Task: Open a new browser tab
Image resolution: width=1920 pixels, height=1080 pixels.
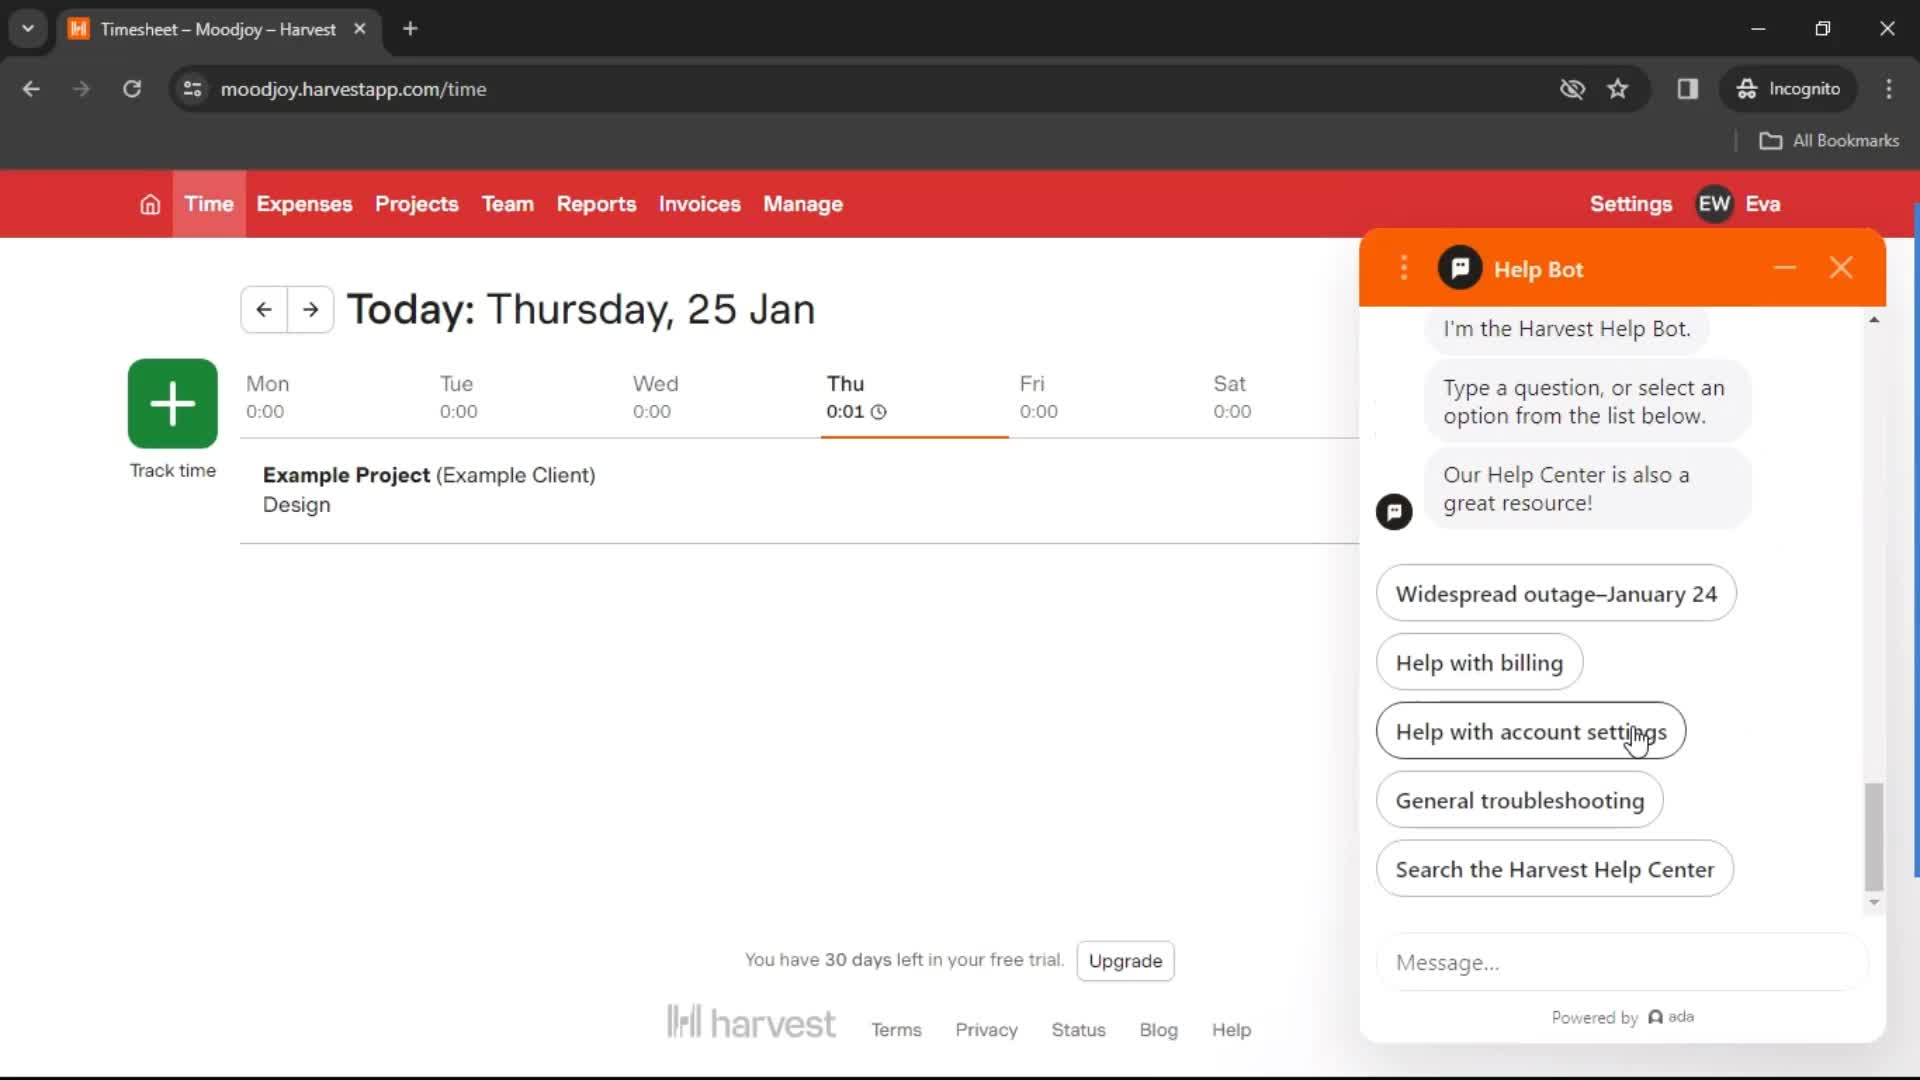Action: point(410,29)
